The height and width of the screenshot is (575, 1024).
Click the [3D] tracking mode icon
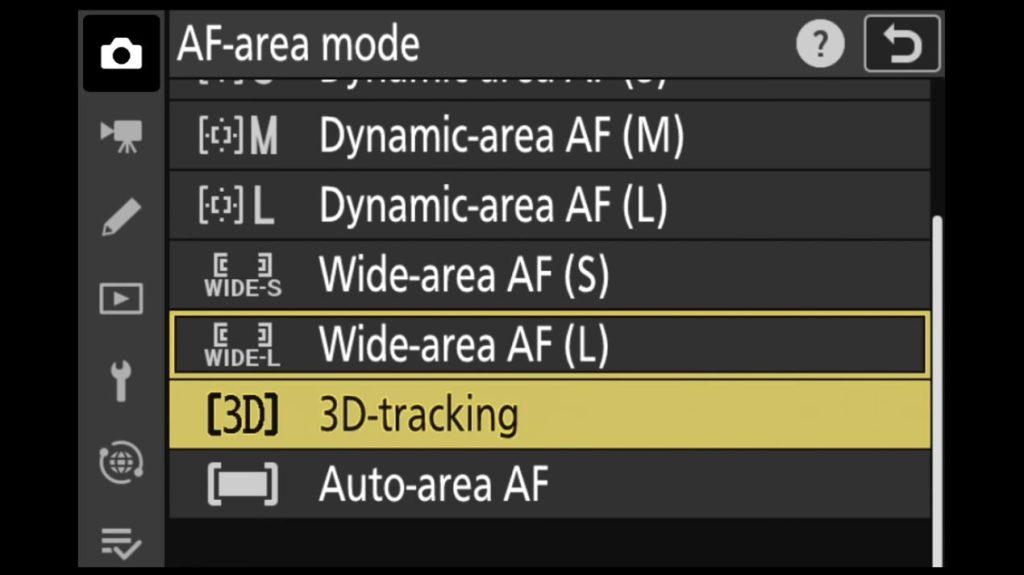(242, 415)
